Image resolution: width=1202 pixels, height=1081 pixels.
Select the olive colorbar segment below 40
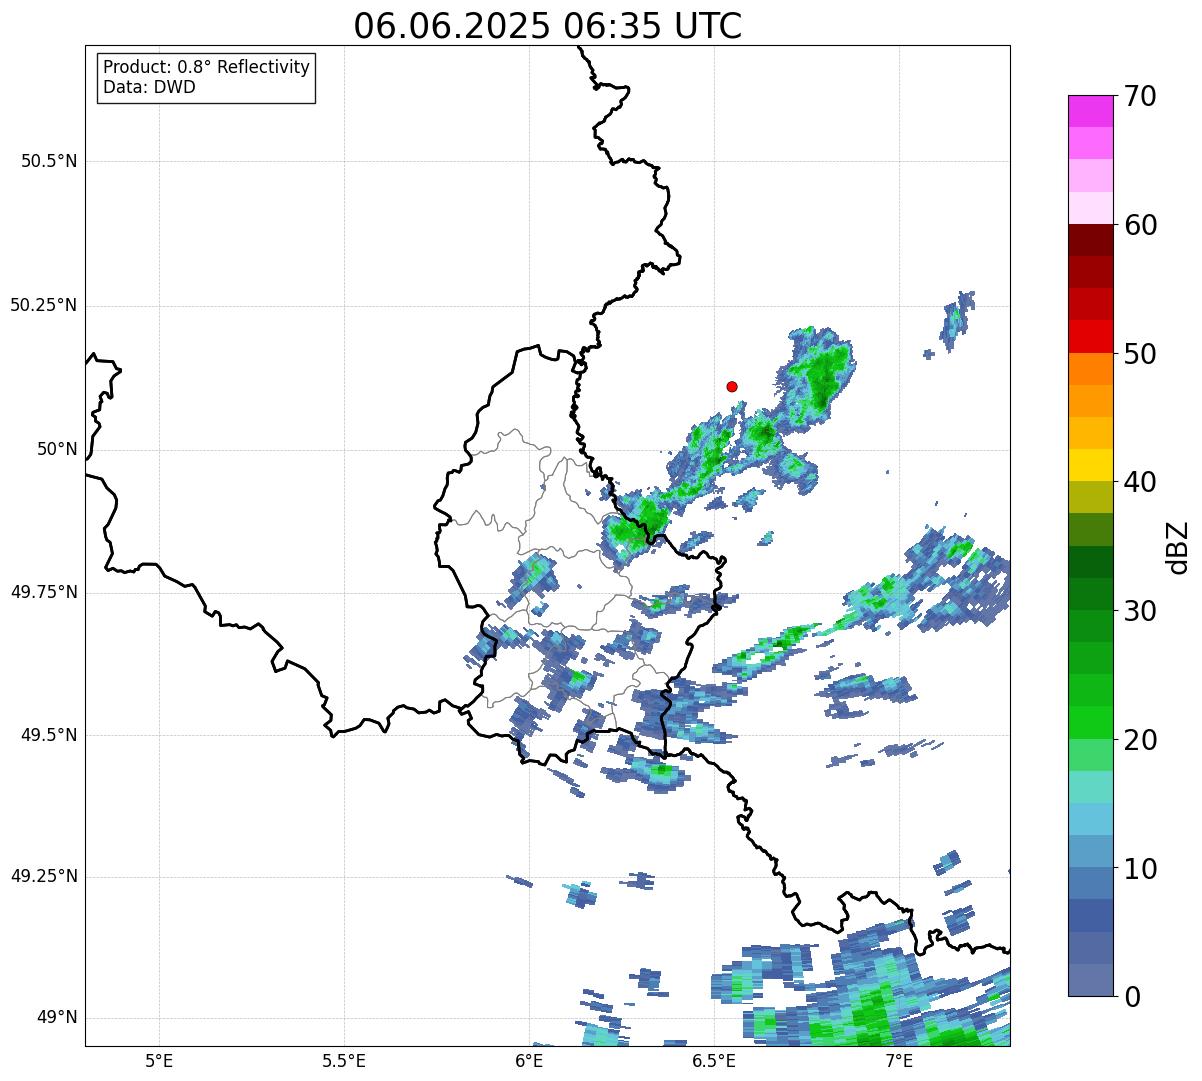coord(1090,497)
